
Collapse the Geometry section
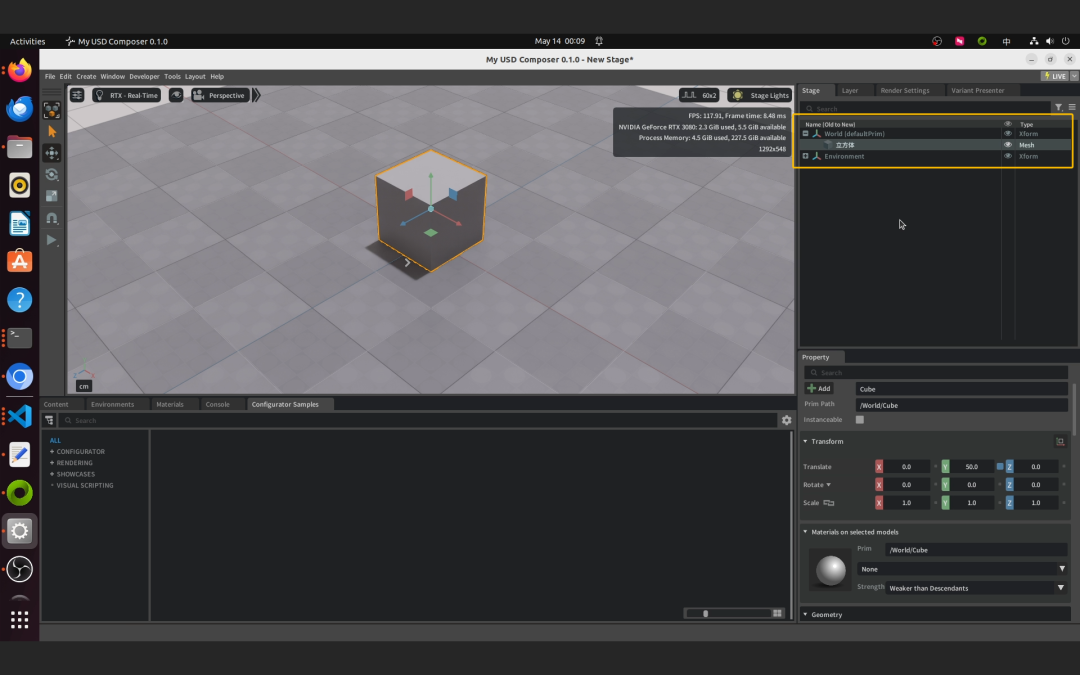point(805,614)
